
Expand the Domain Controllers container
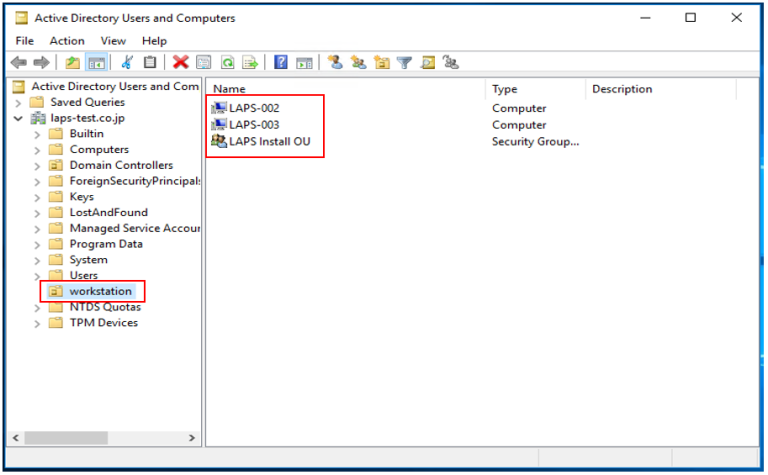tap(37, 165)
